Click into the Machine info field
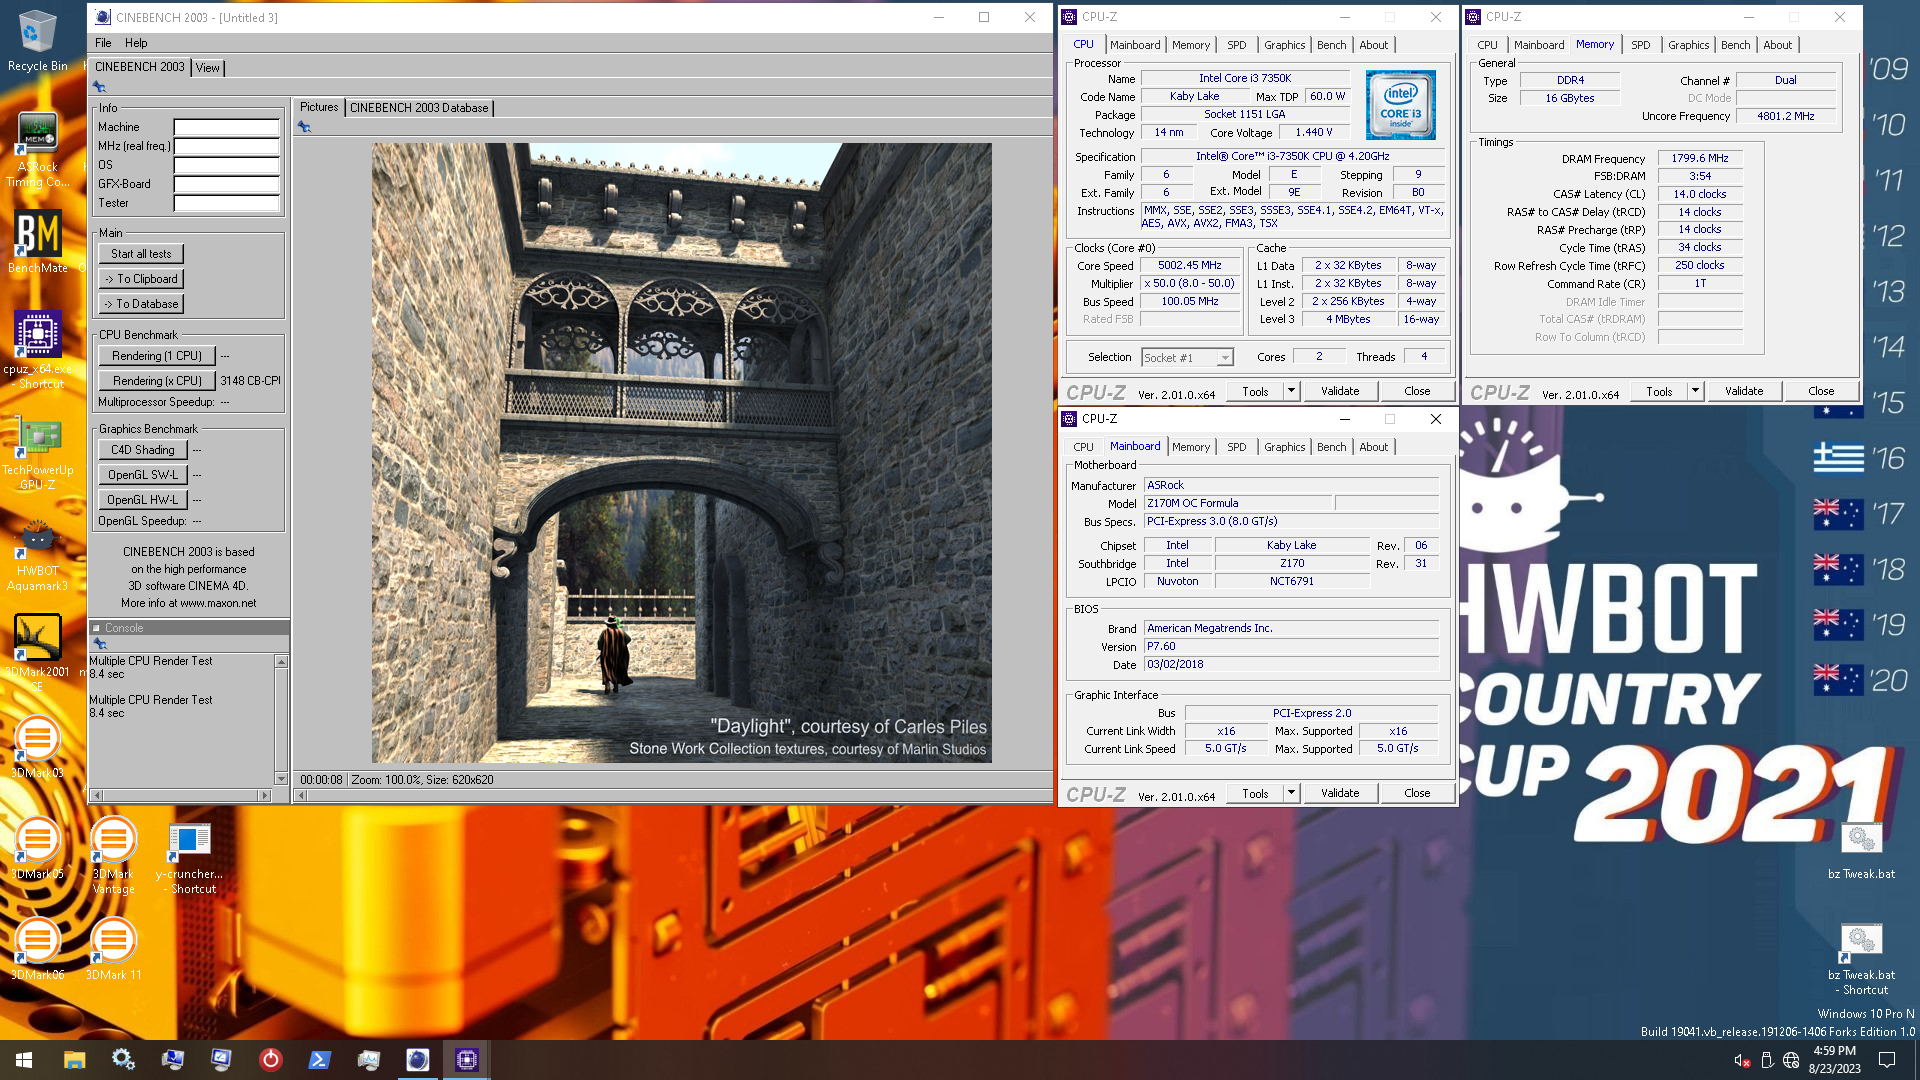This screenshot has width=1920, height=1080. point(226,127)
